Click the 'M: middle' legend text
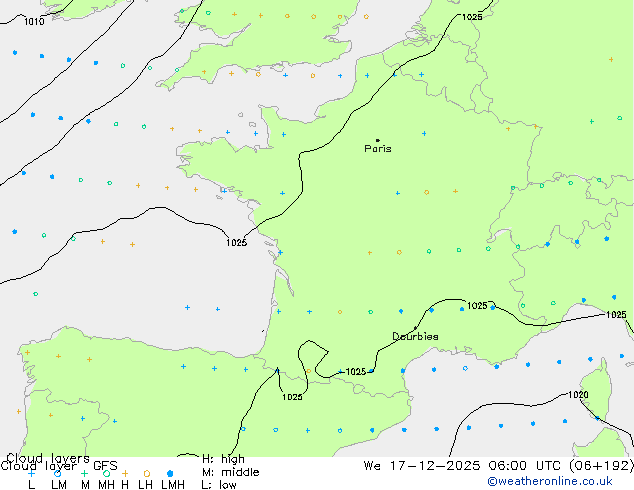 pos(230,472)
